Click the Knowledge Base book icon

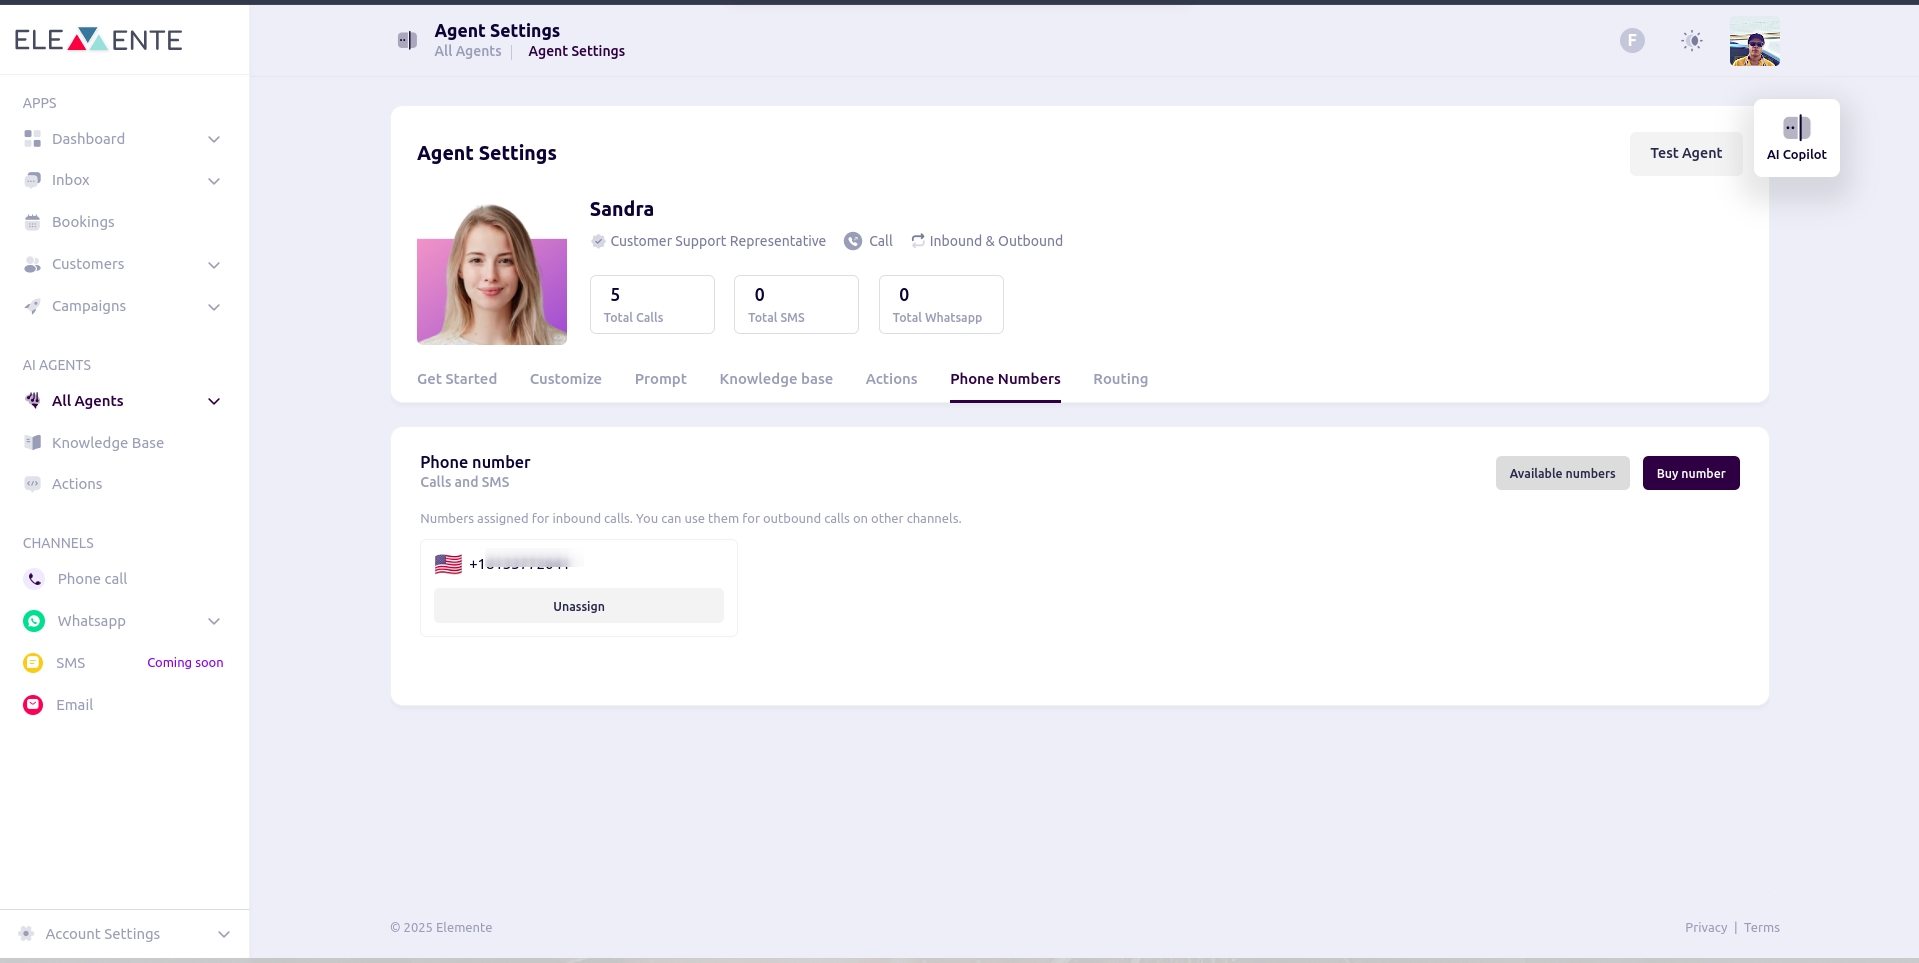click(x=33, y=443)
